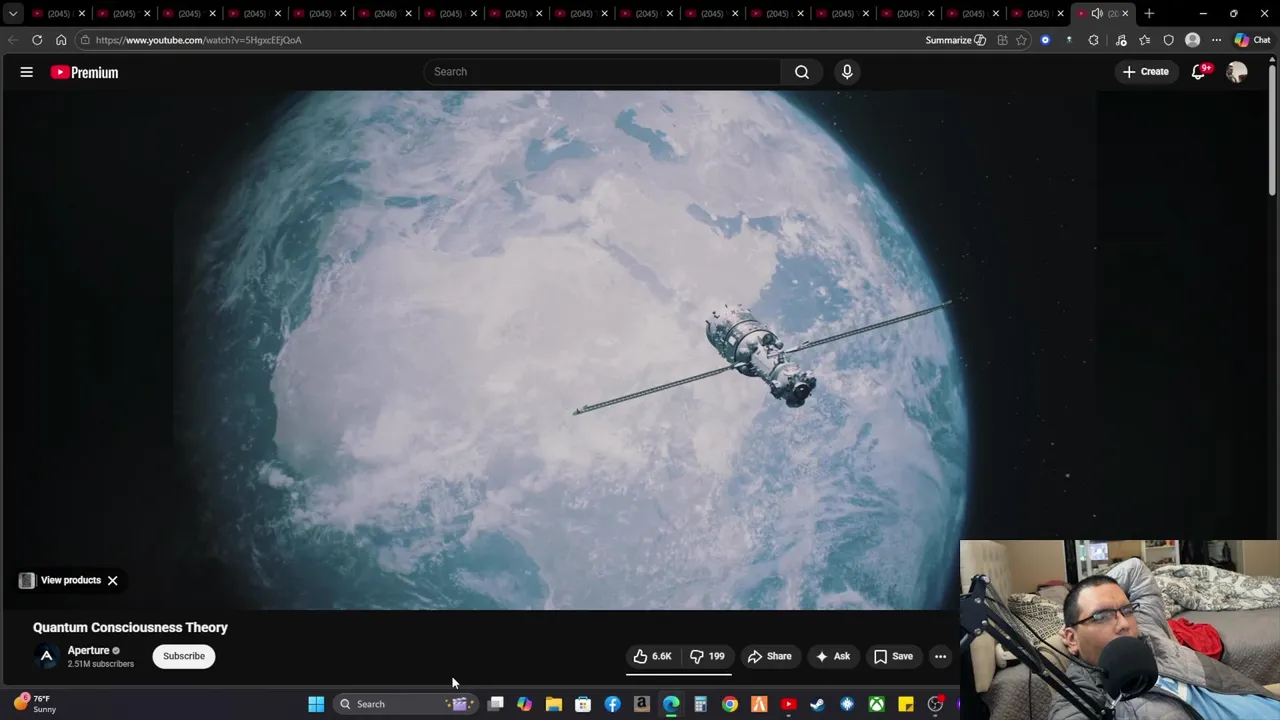
Task: Save the video to a playlist
Action: tap(893, 656)
